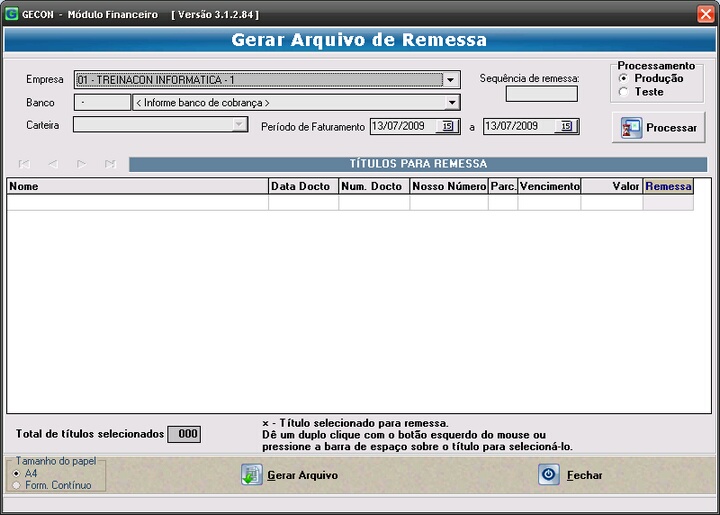Click the Gerar Arquivo button text

tap(302, 476)
